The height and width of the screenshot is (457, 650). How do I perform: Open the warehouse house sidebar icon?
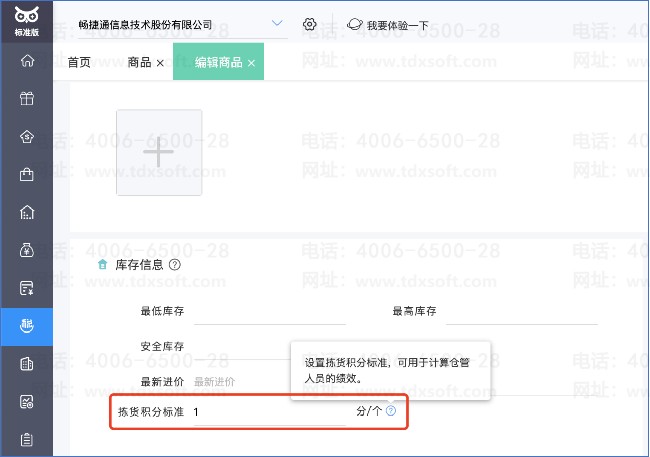pos(27,212)
